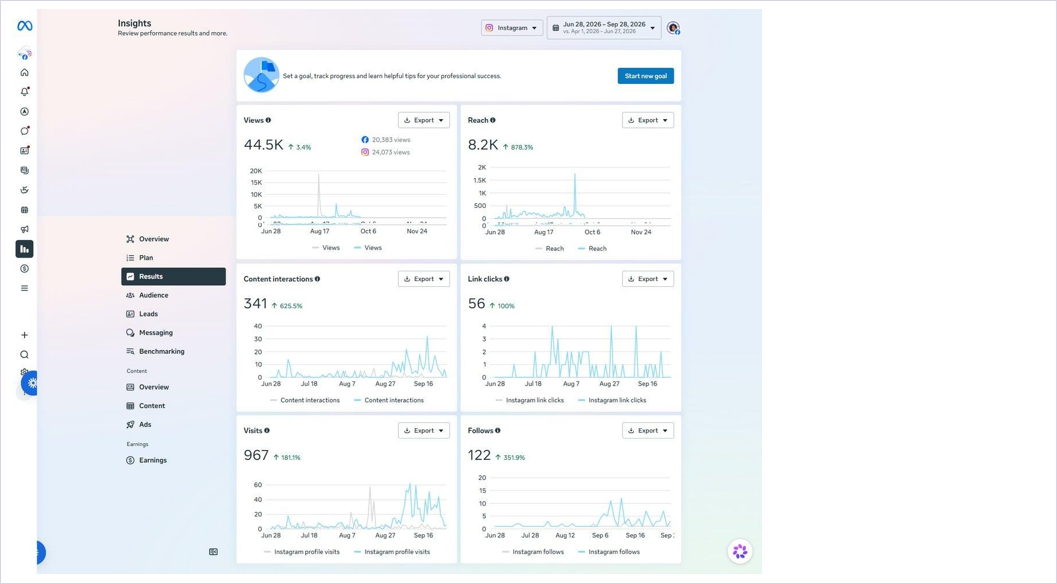
Task: Open the Monetization dollar icon in left rail
Action: (24, 268)
